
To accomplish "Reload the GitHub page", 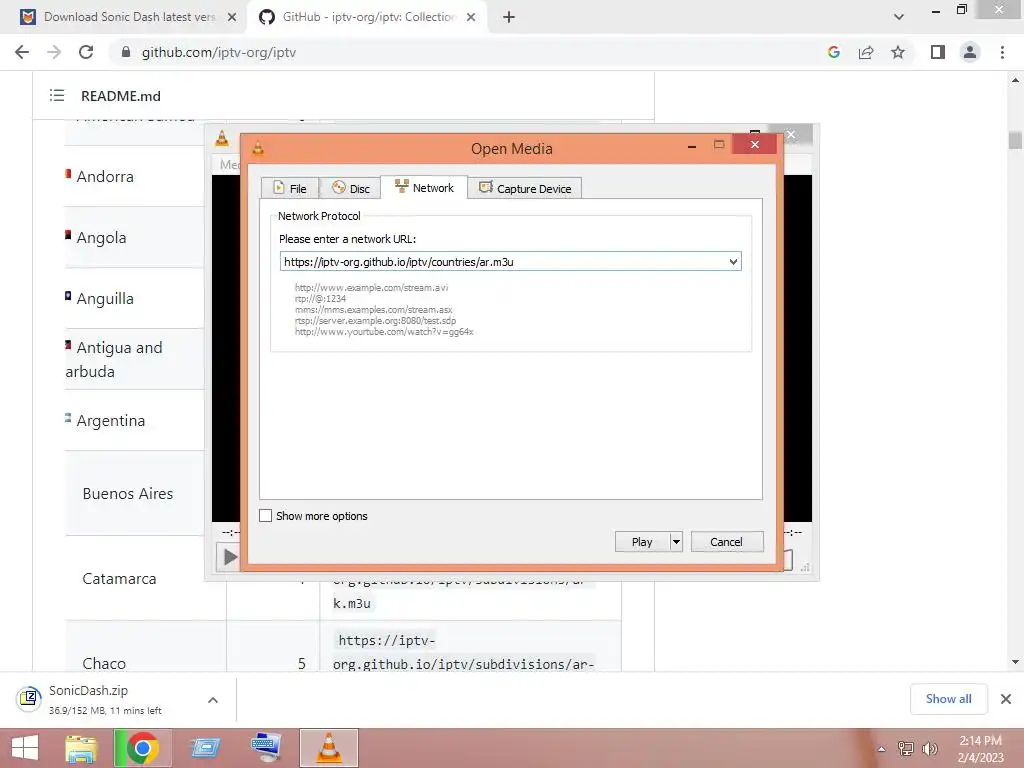I will point(86,52).
